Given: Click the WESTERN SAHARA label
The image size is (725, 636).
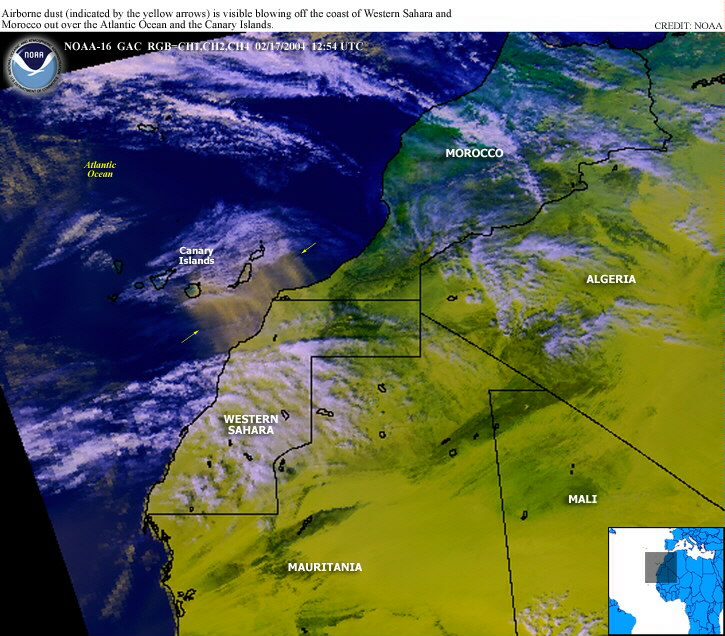Looking at the screenshot, I should point(251,424).
